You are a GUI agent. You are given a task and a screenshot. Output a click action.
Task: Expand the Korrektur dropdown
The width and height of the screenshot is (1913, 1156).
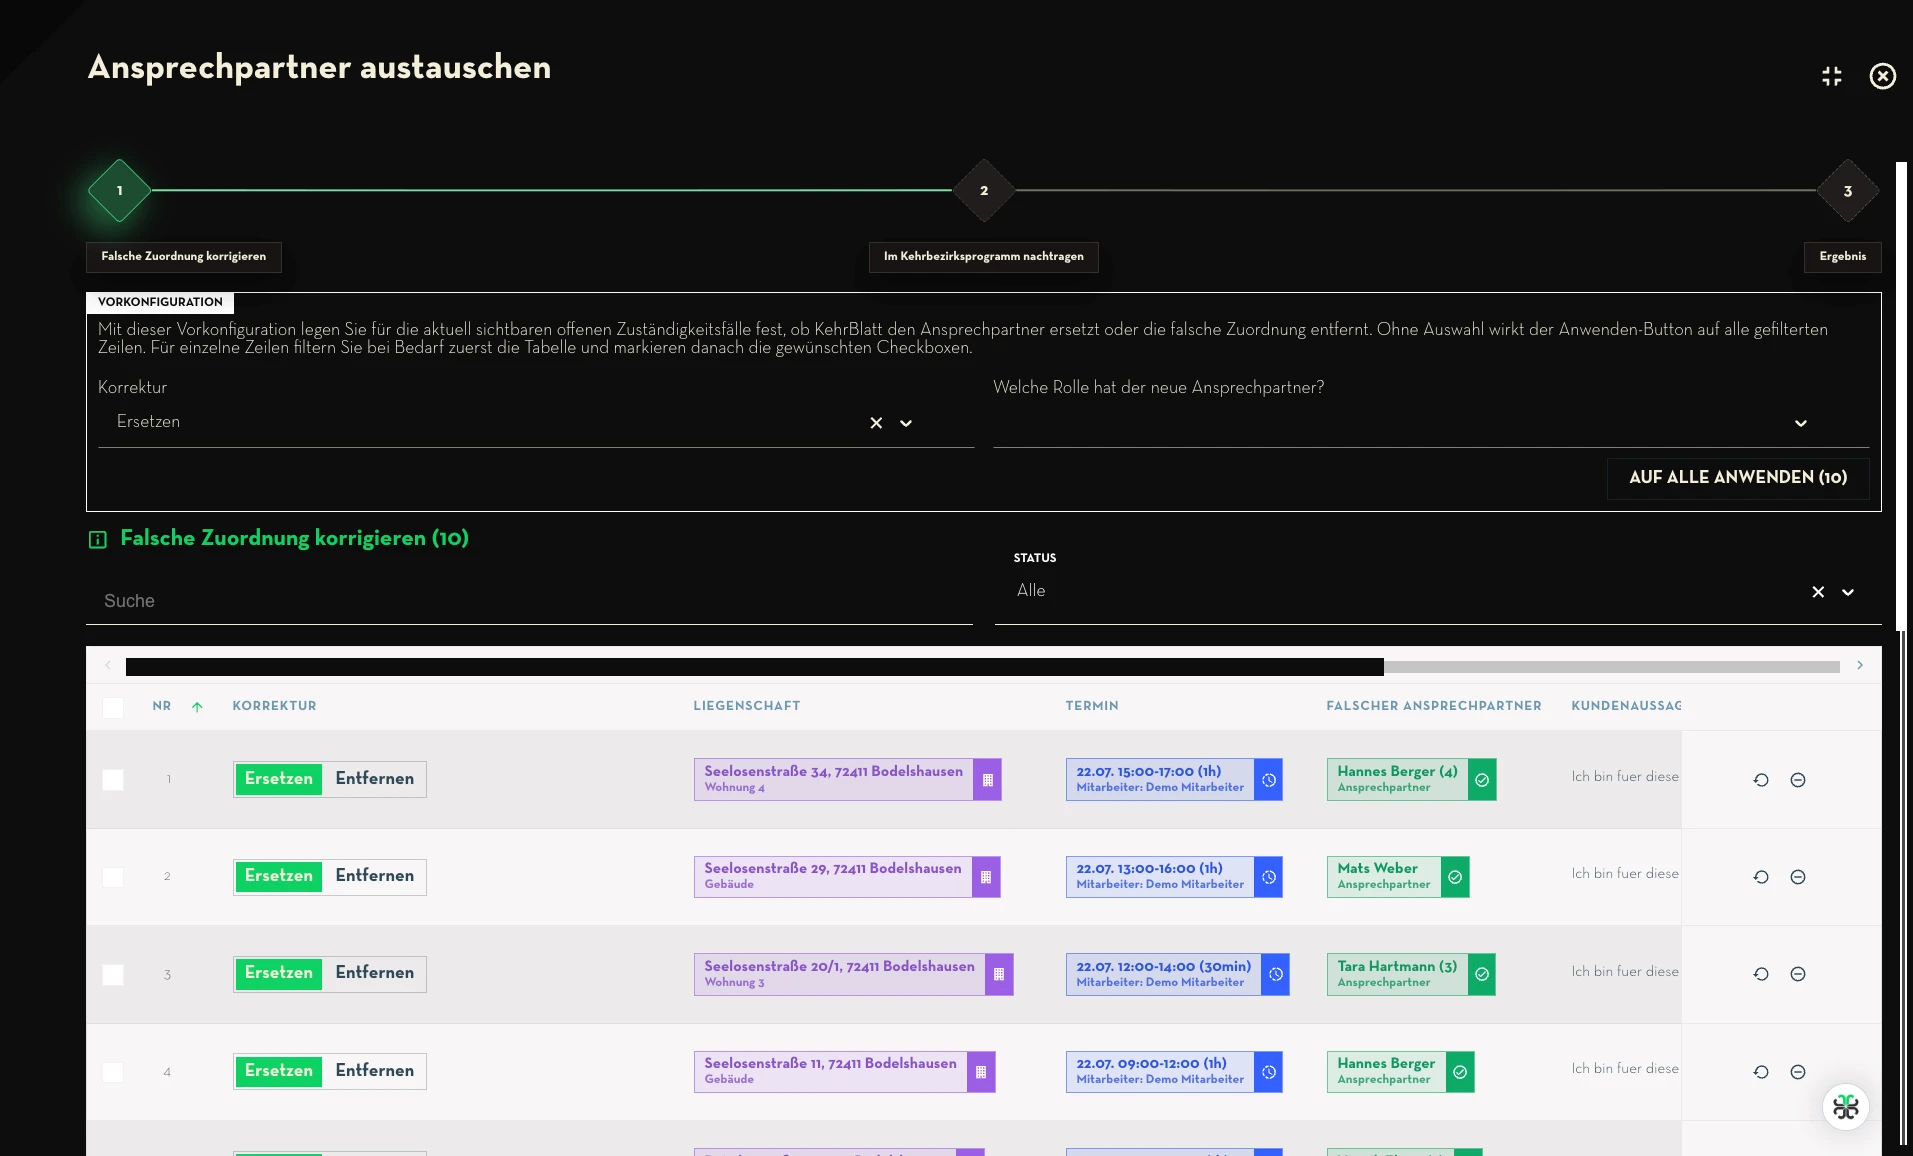click(x=906, y=423)
